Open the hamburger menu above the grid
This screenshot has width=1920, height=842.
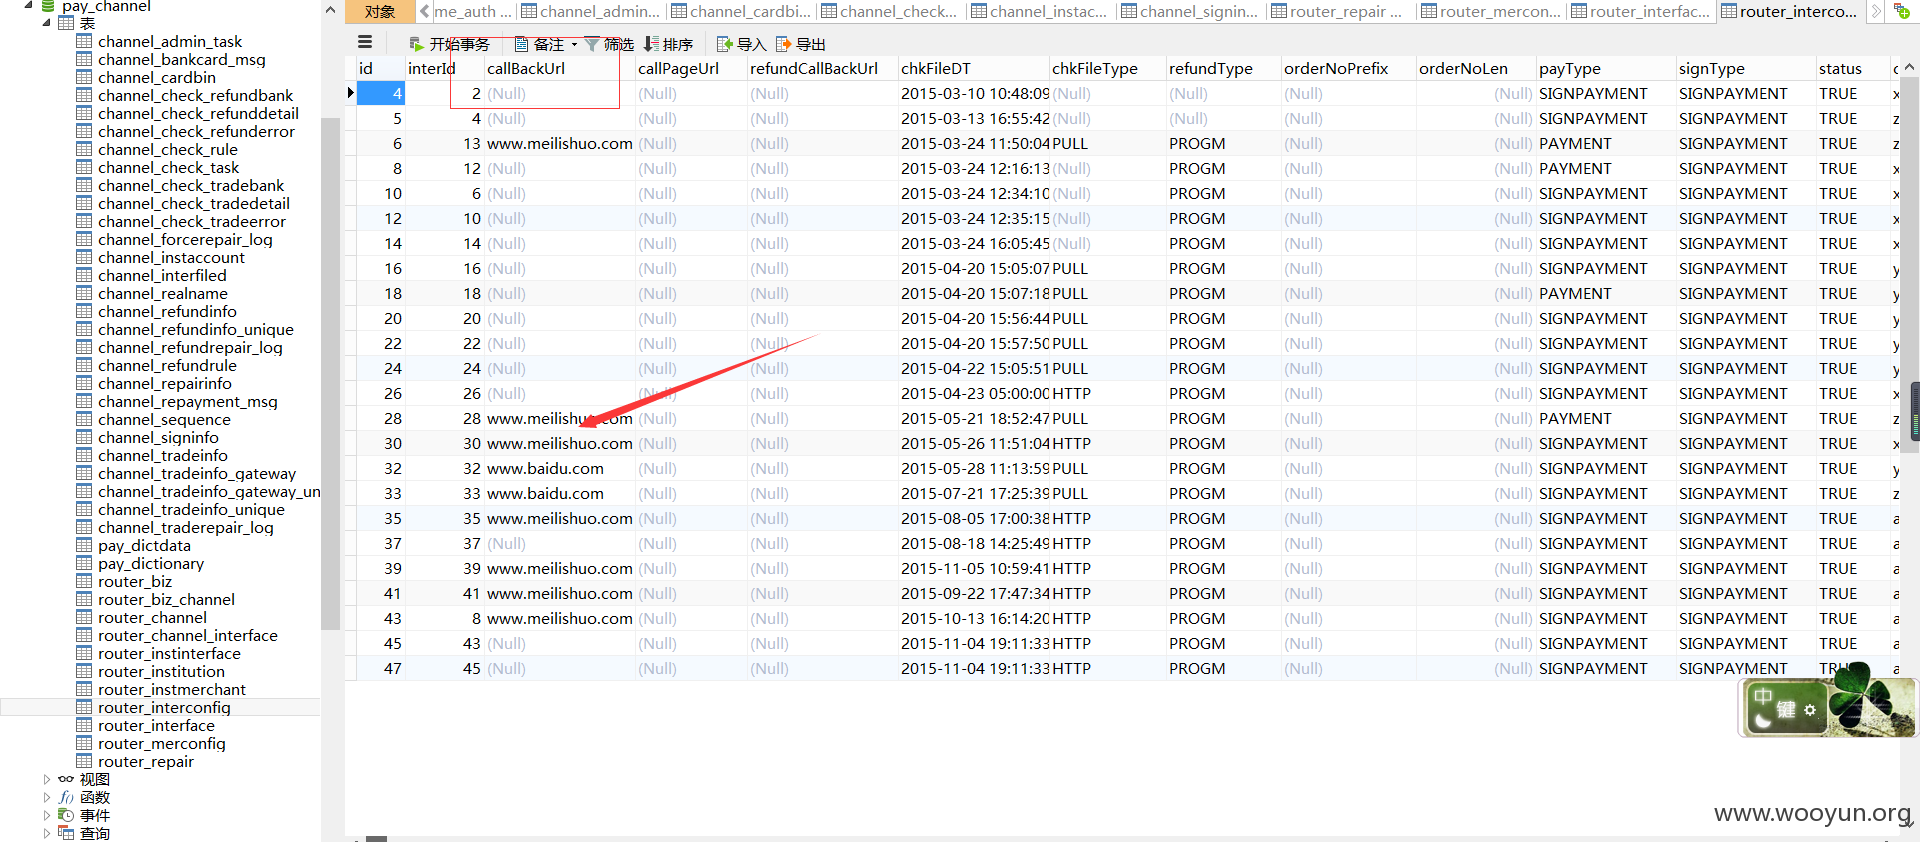point(365,42)
